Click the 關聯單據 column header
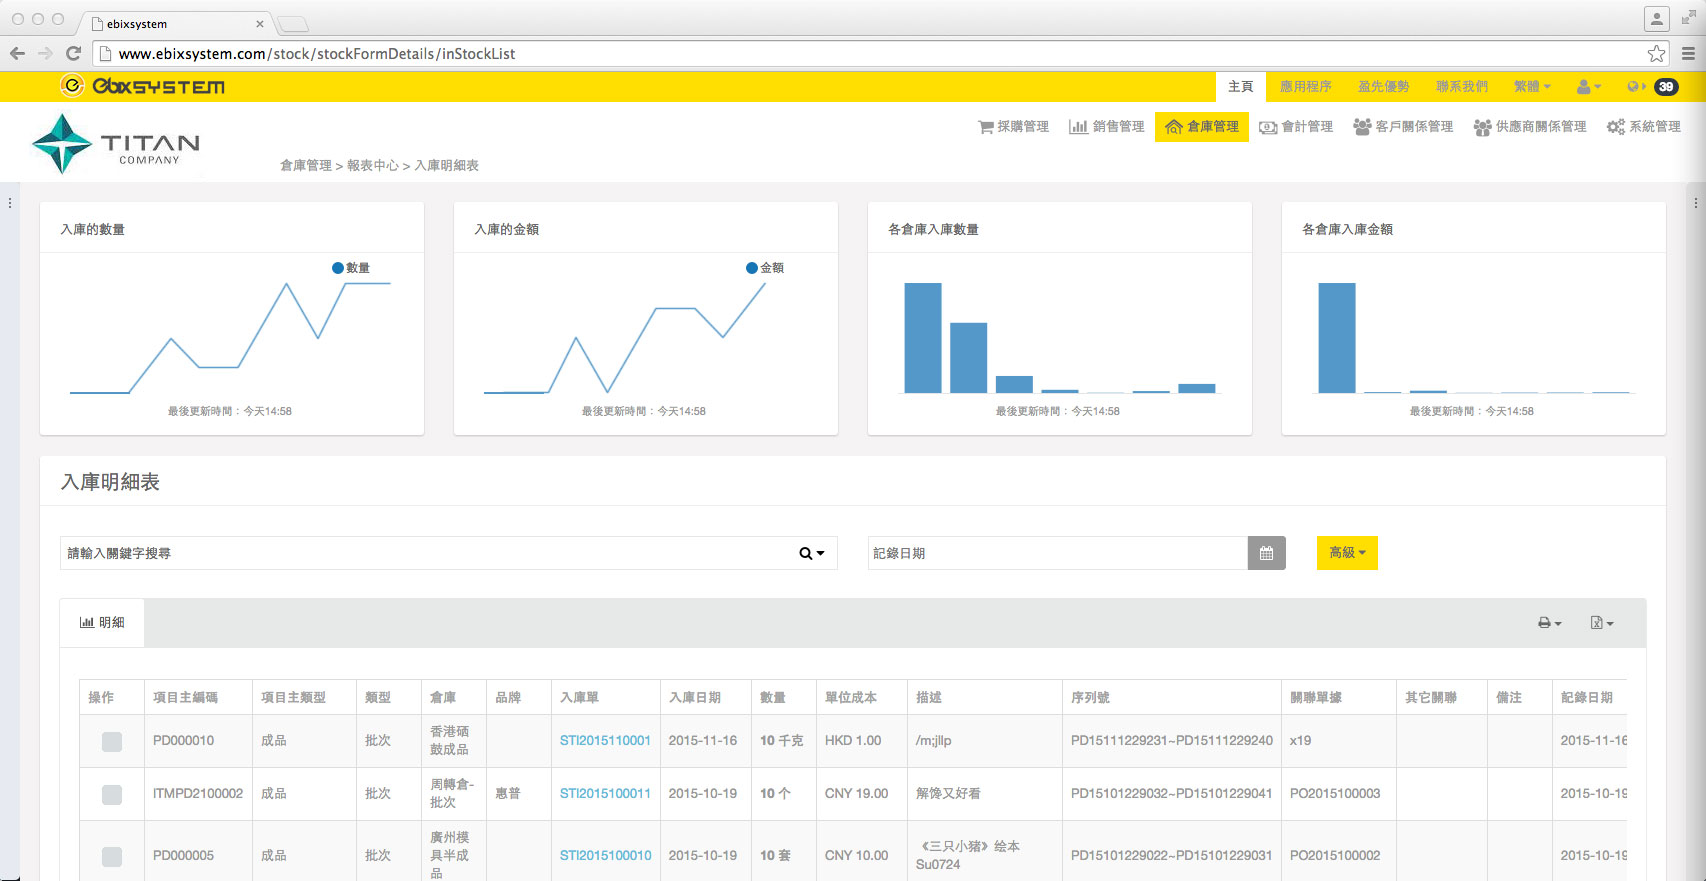The image size is (1706, 881). click(x=1338, y=697)
